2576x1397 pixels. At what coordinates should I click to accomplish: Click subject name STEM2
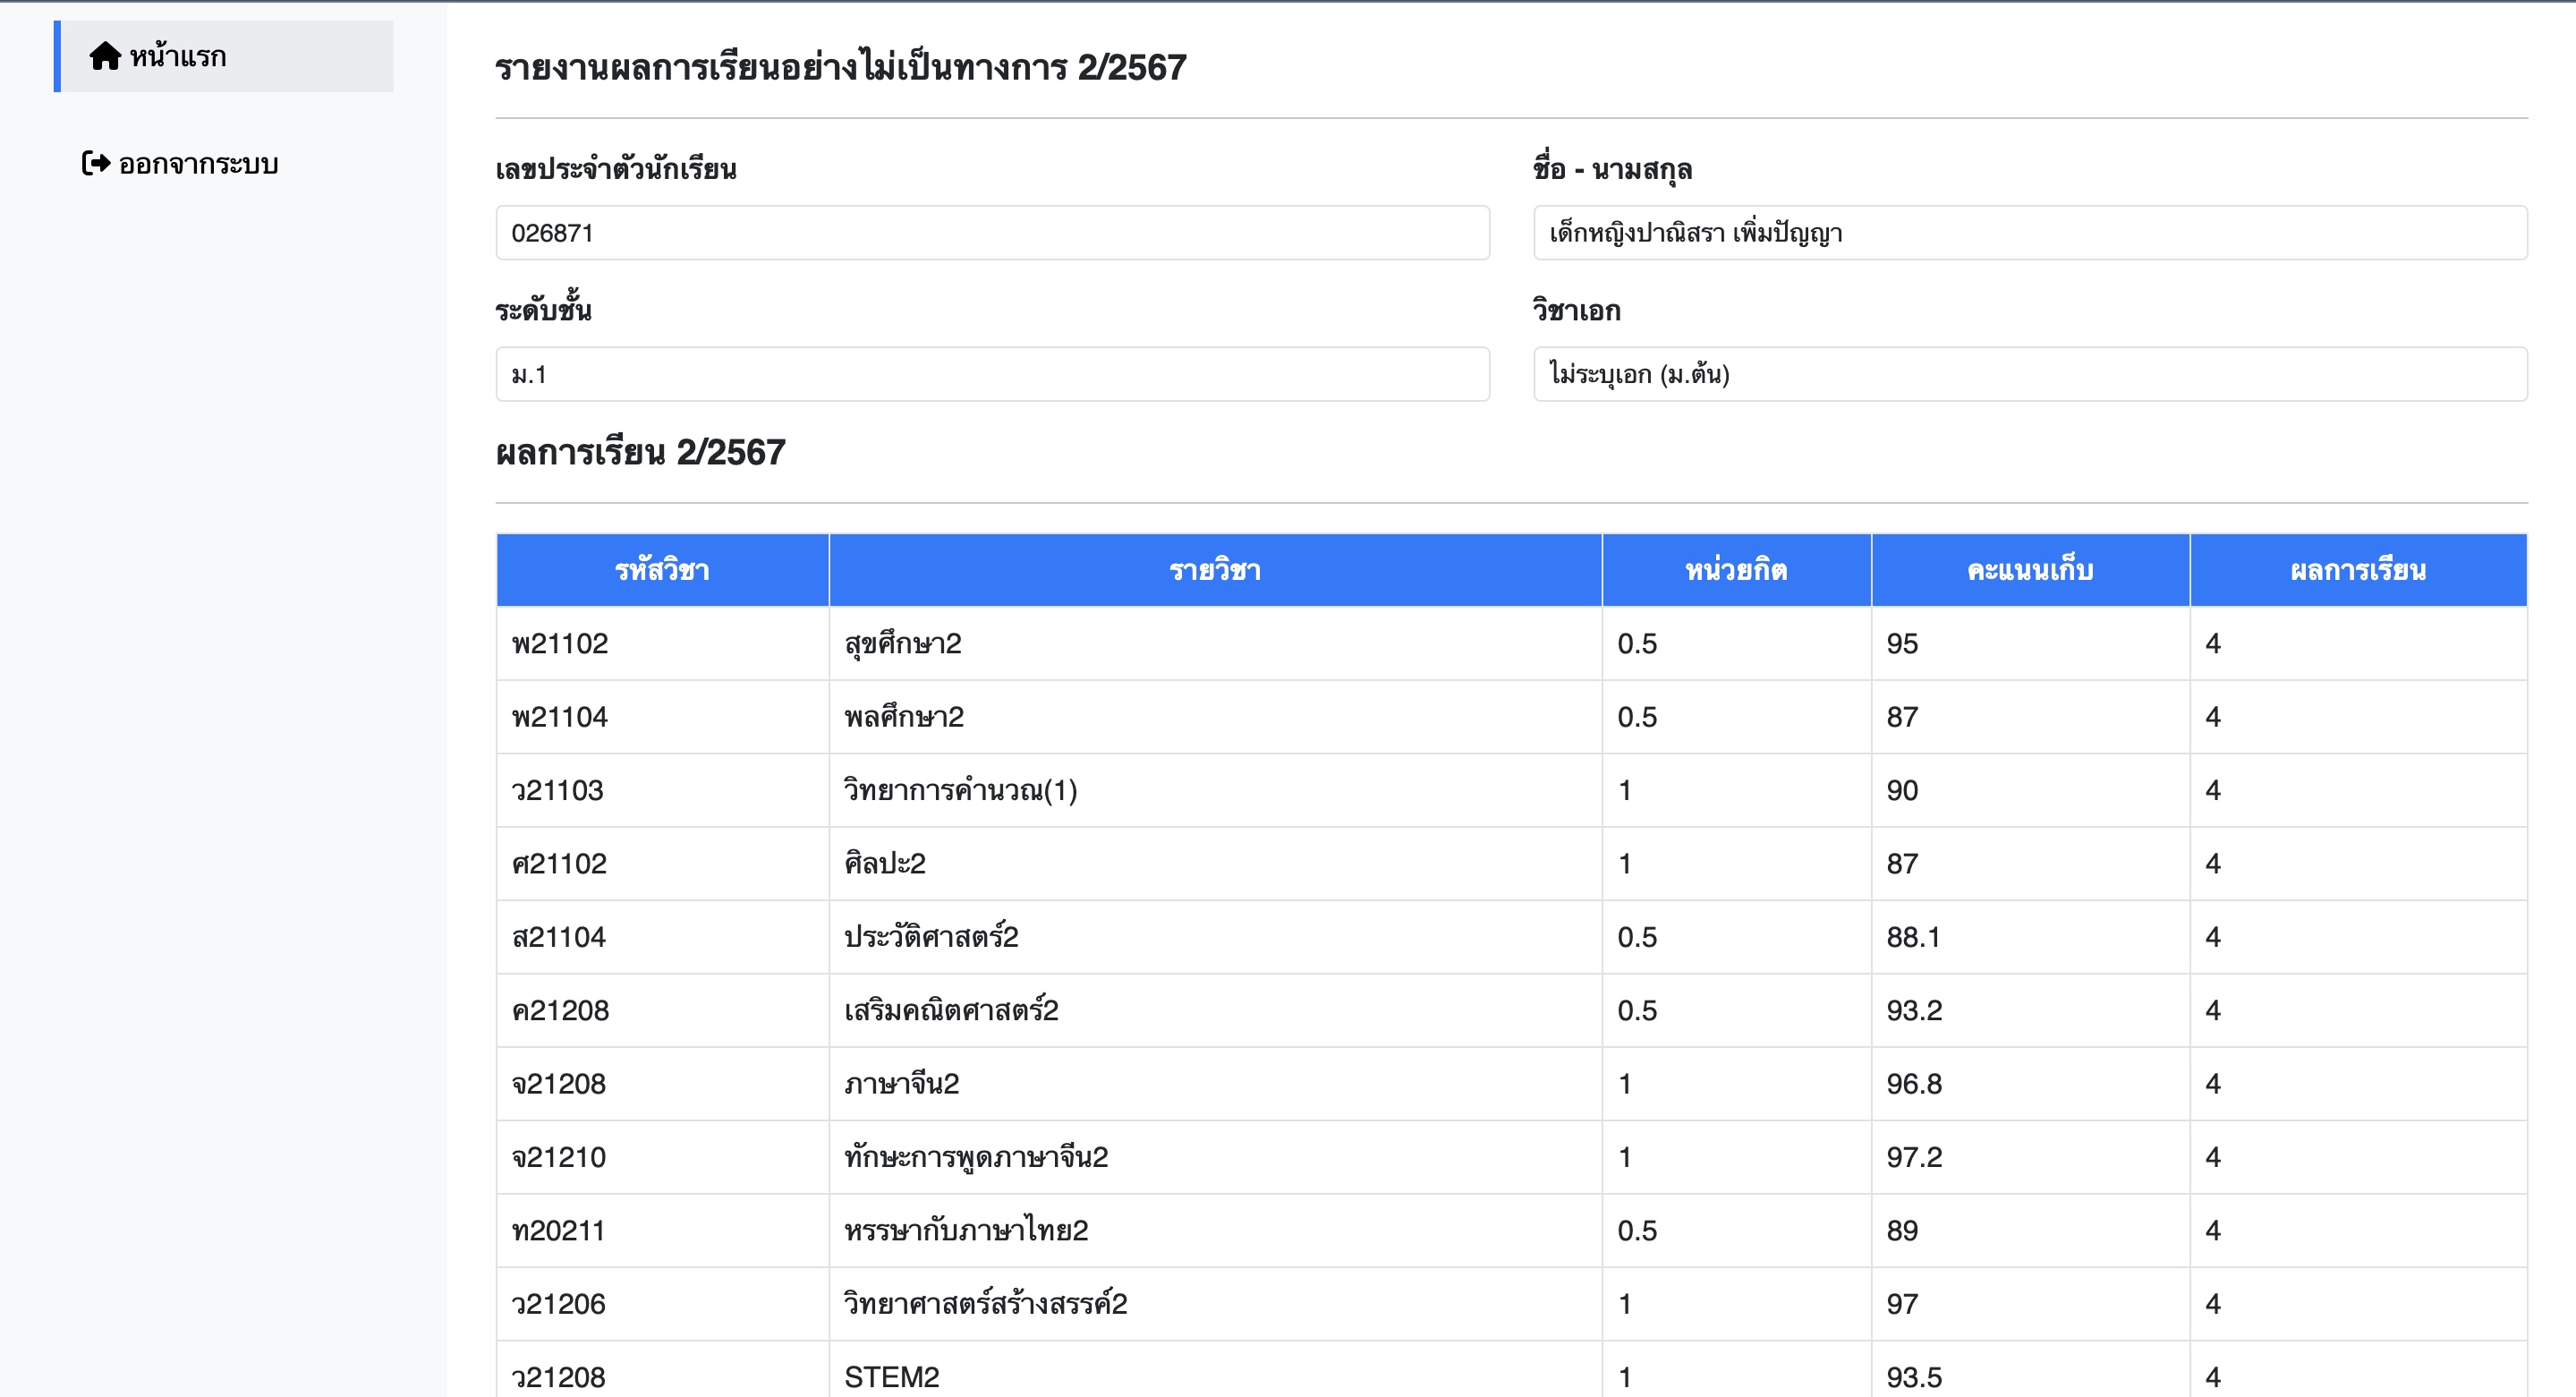(x=892, y=1378)
